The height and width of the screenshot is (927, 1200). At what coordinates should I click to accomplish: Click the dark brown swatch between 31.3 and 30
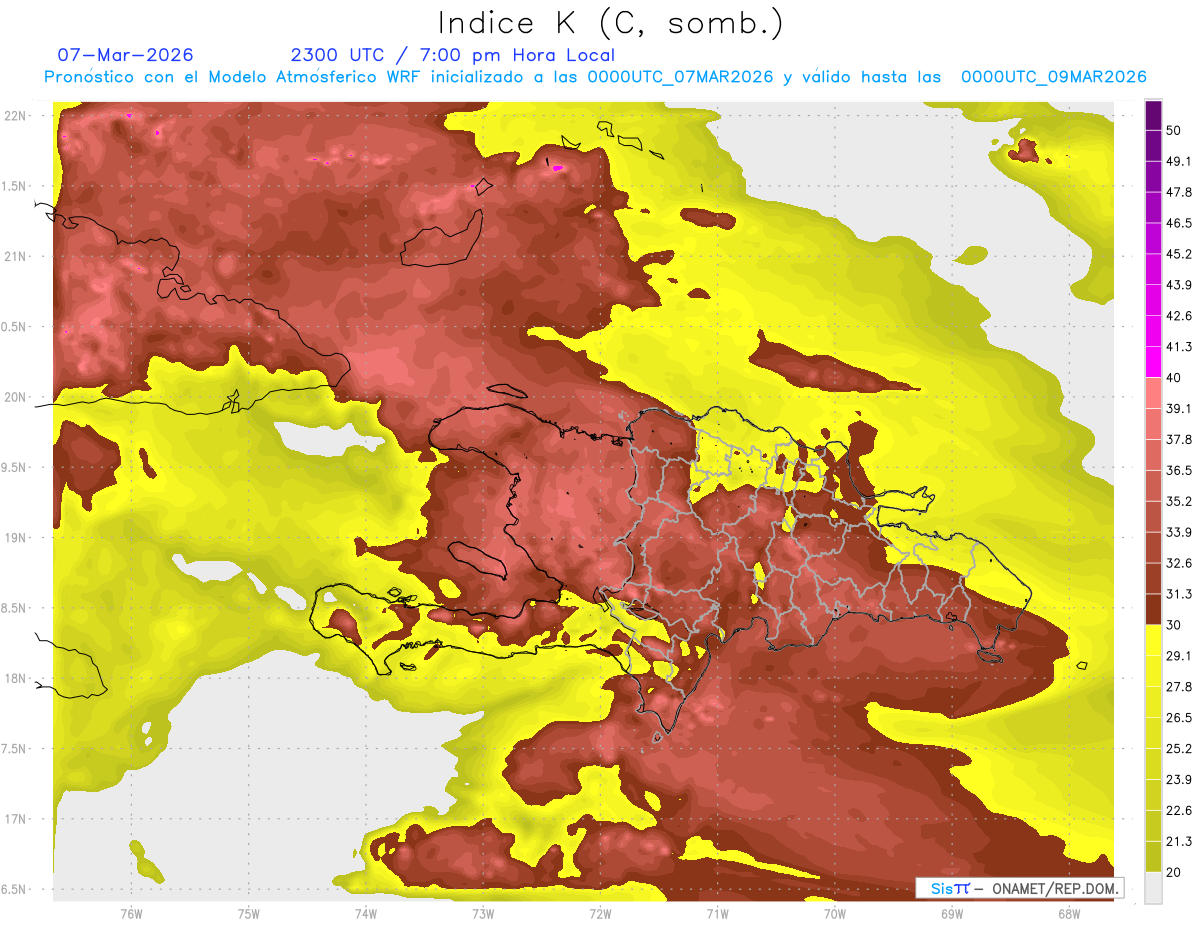pyautogui.click(x=1153, y=609)
